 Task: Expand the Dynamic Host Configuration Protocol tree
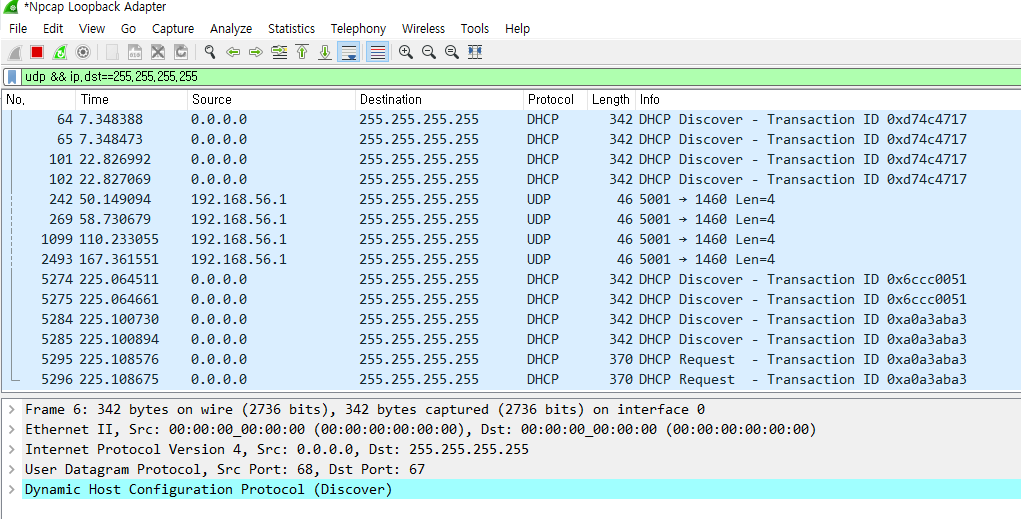(11, 489)
